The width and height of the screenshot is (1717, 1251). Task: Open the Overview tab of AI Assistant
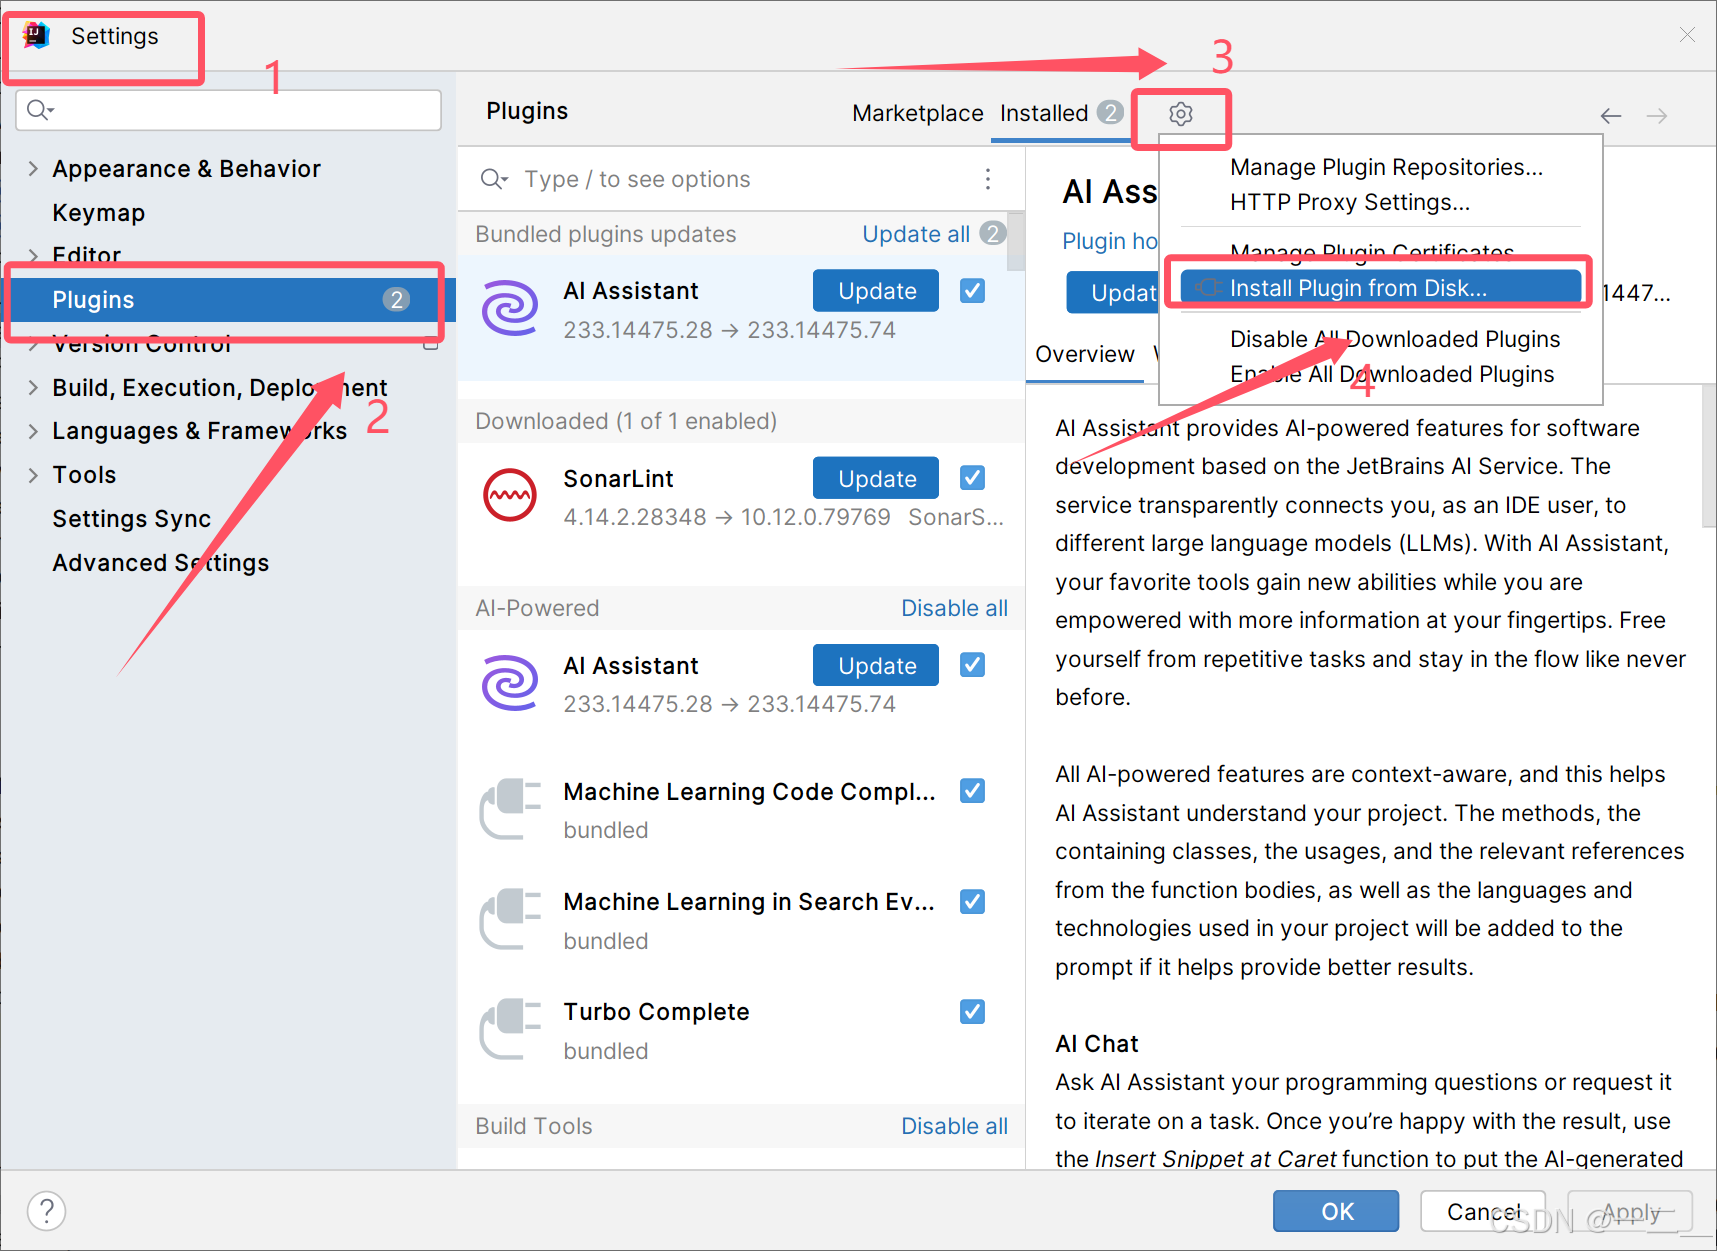[1084, 354]
